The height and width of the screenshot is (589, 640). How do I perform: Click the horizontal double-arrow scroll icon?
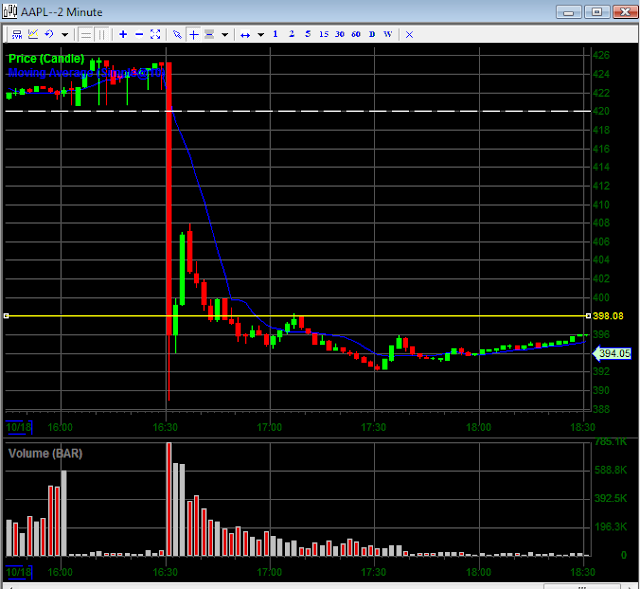245,35
